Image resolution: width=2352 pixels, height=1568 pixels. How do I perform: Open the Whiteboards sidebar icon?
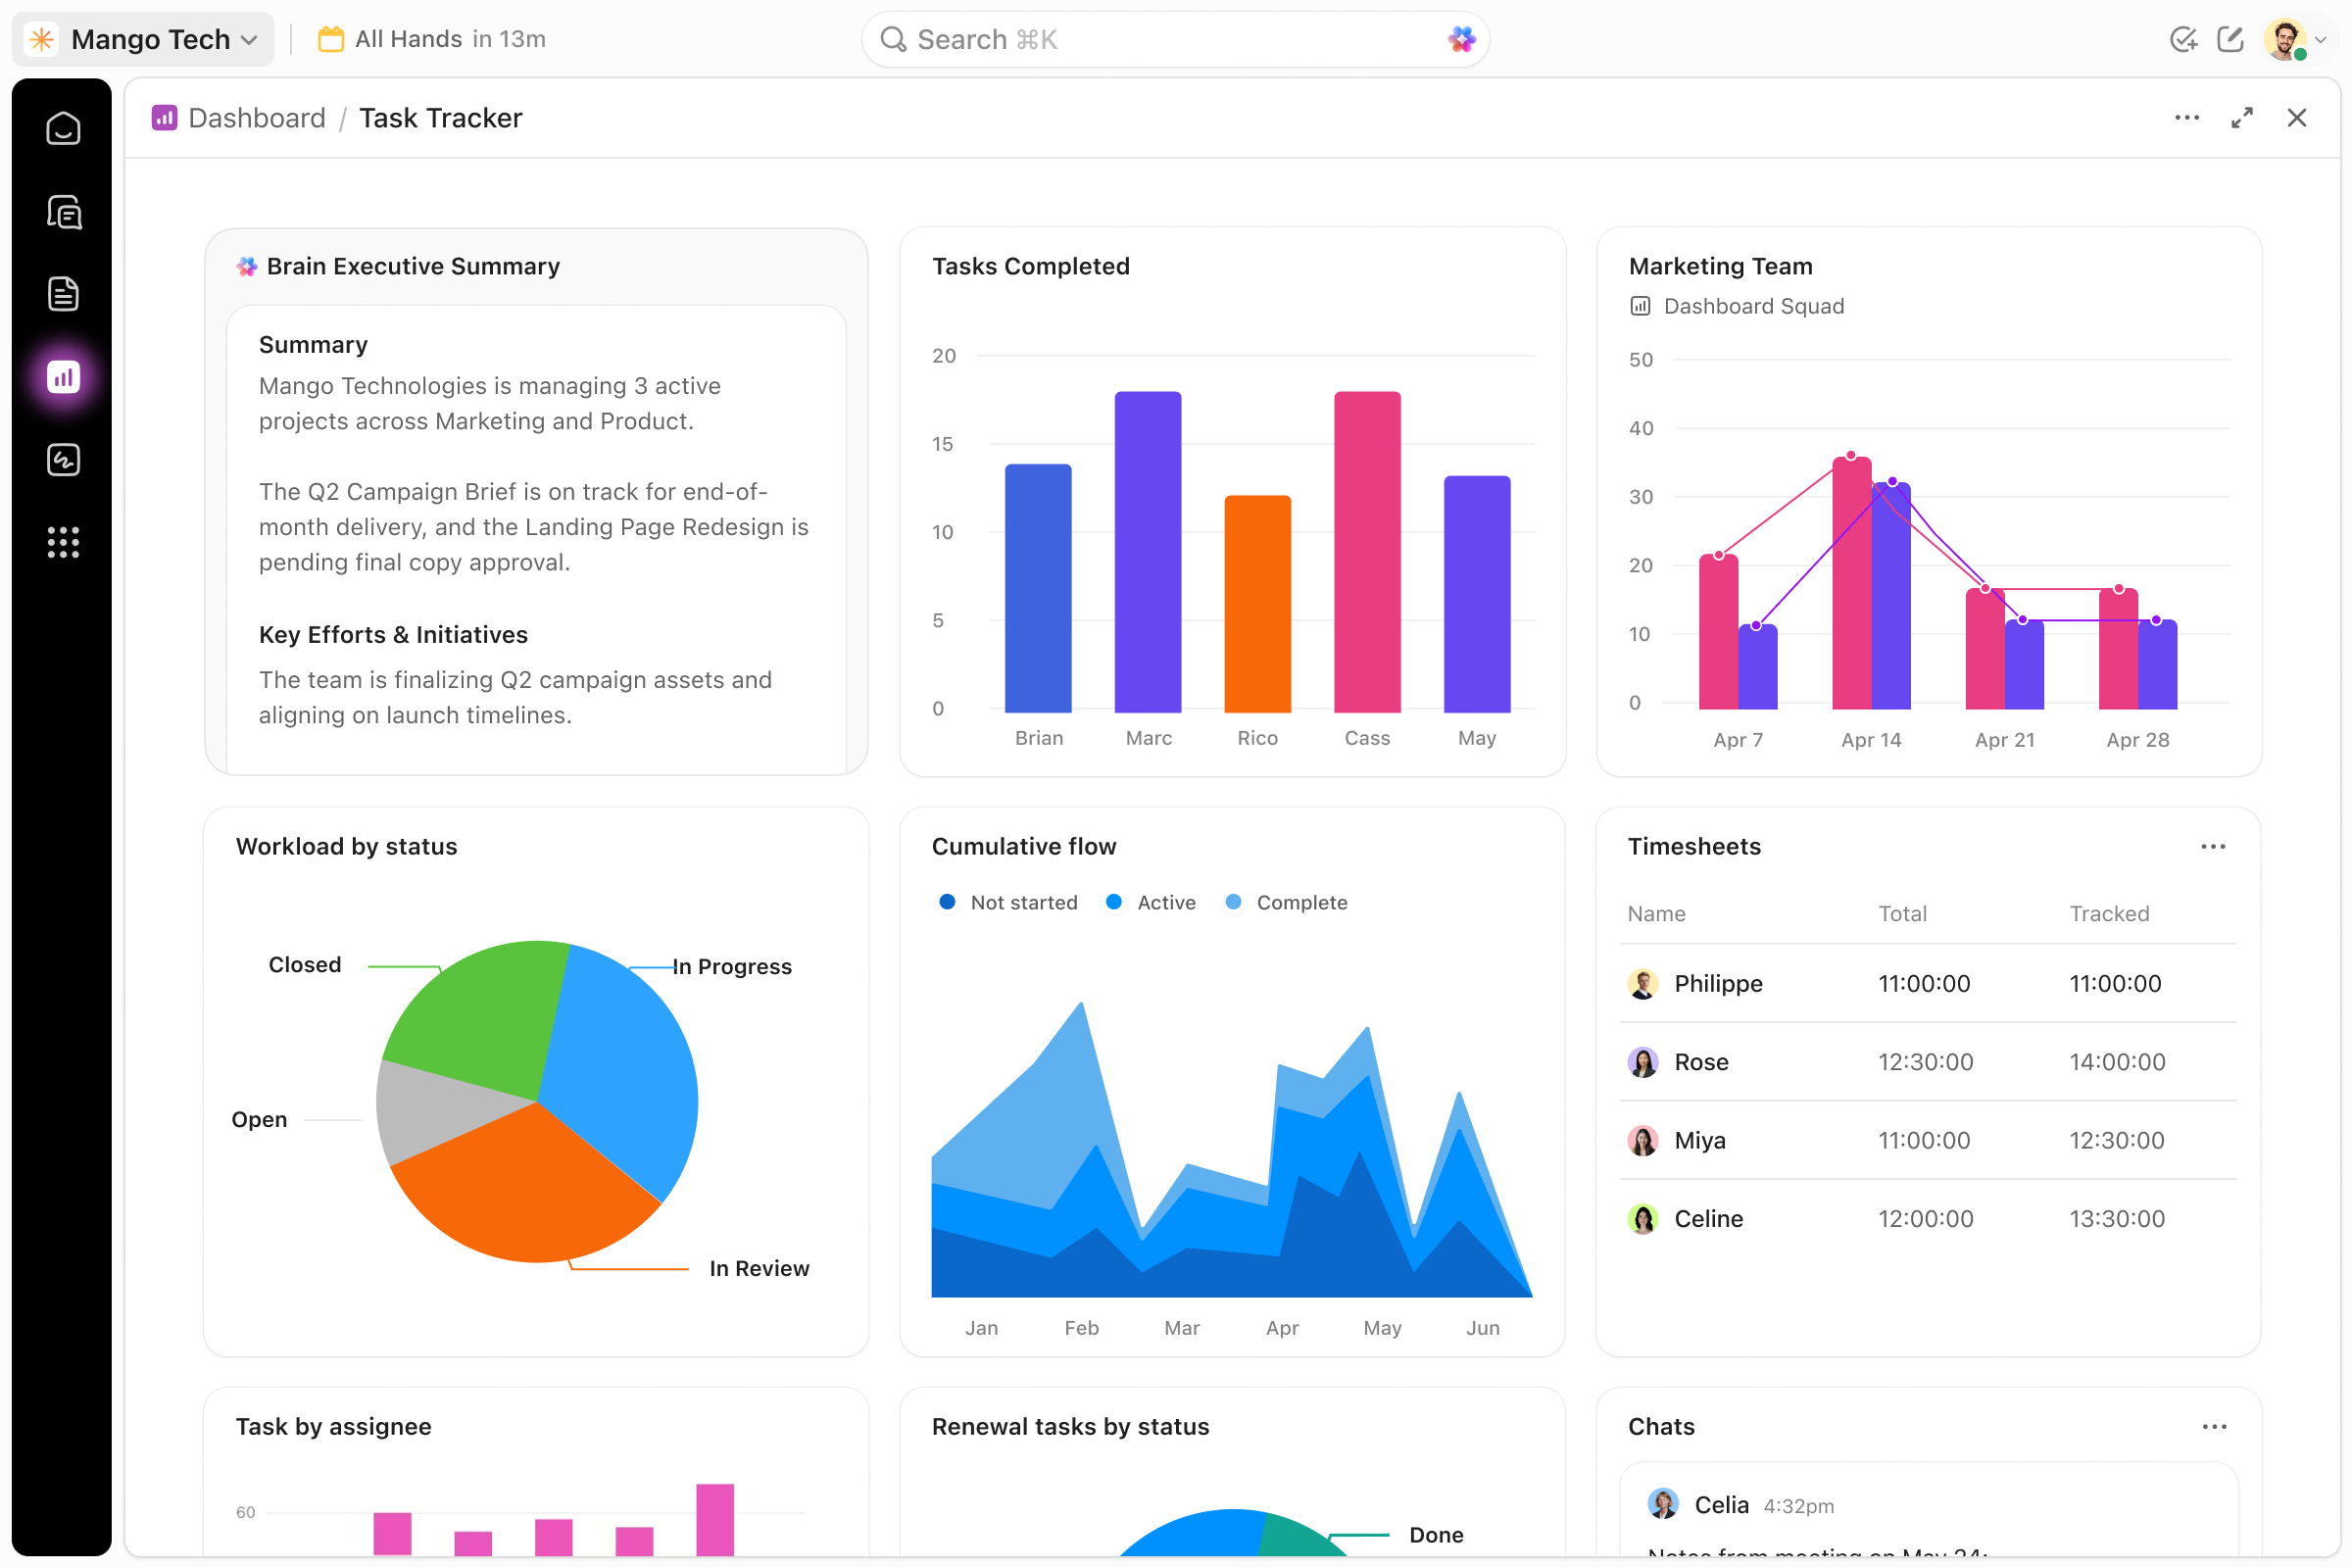pyautogui.click(x=62, y=460)
